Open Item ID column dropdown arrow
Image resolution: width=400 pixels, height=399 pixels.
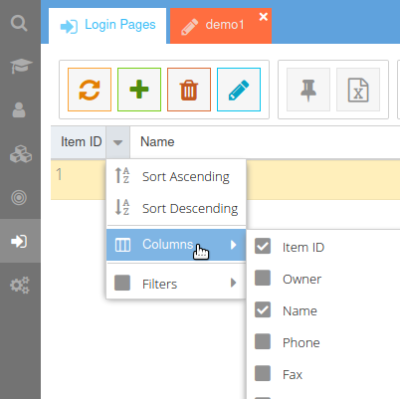118,142
